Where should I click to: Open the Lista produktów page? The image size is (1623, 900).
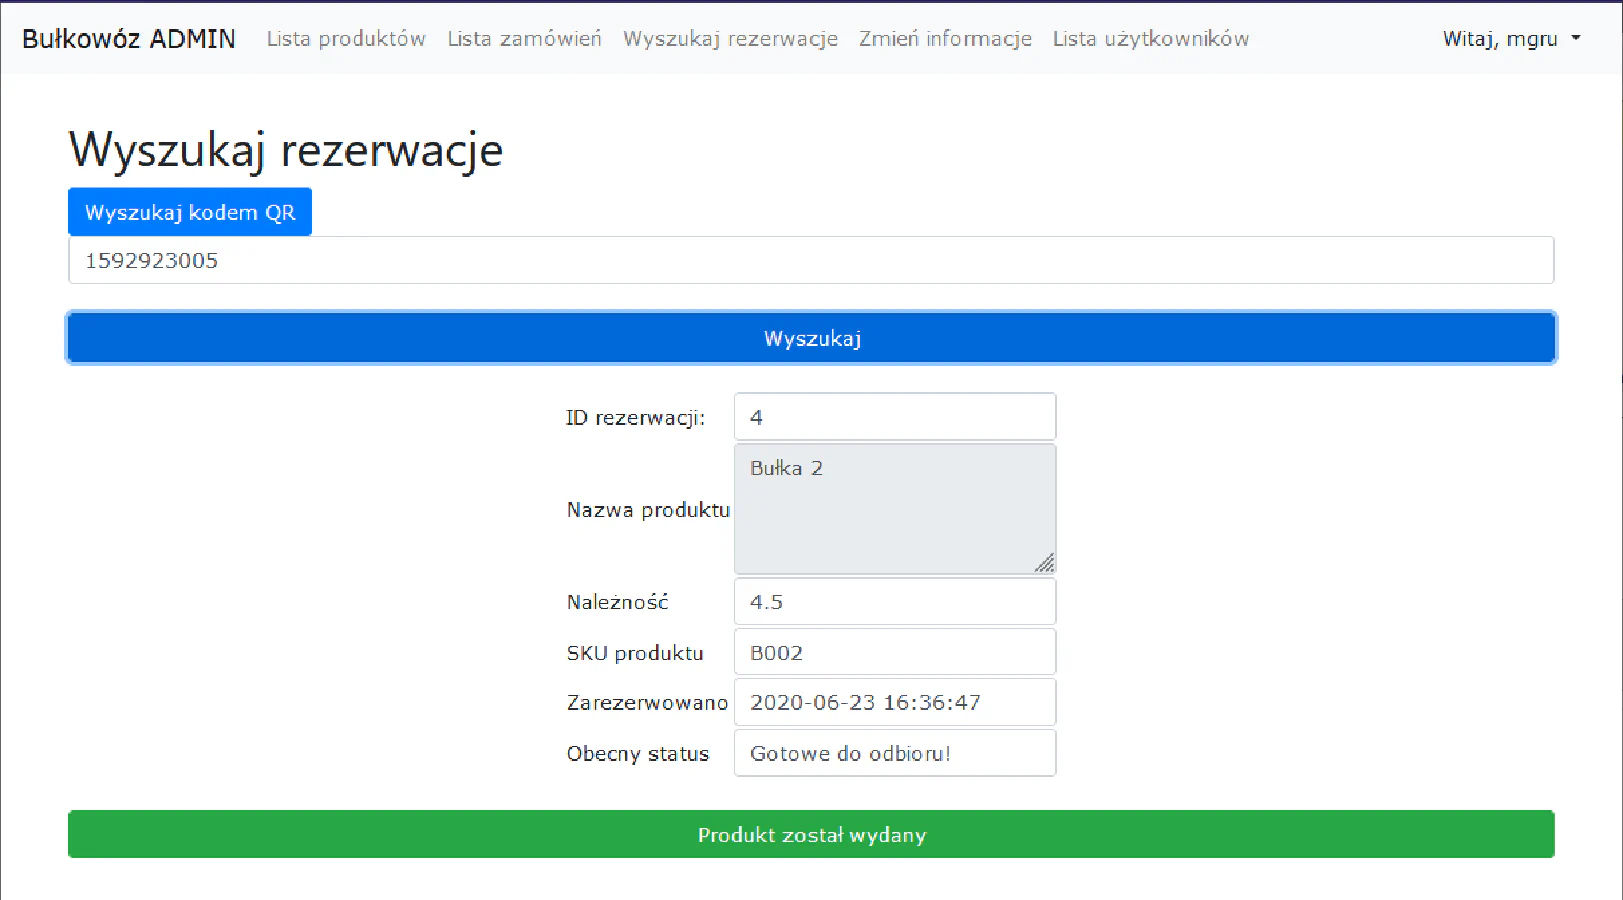pos(346,39)
